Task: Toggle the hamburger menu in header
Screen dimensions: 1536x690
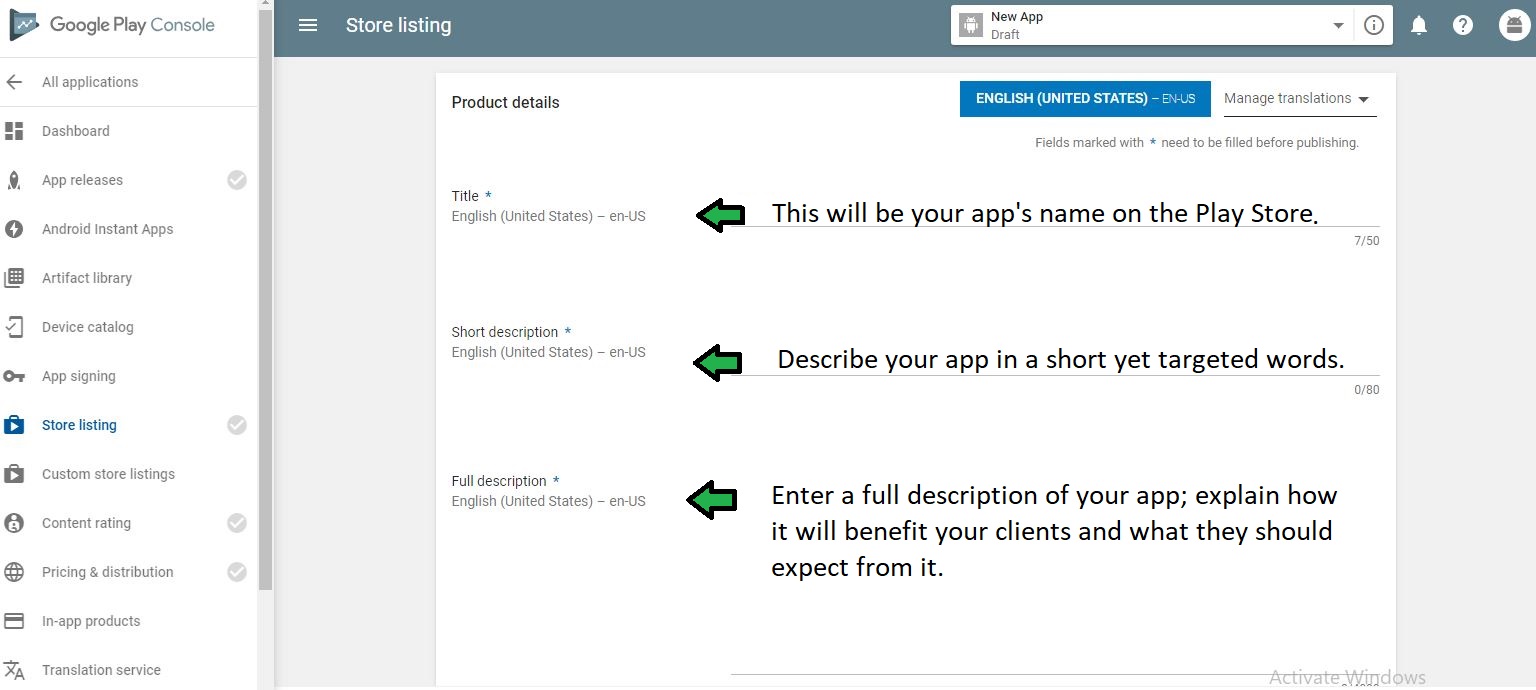Action: tap(308, 25)
